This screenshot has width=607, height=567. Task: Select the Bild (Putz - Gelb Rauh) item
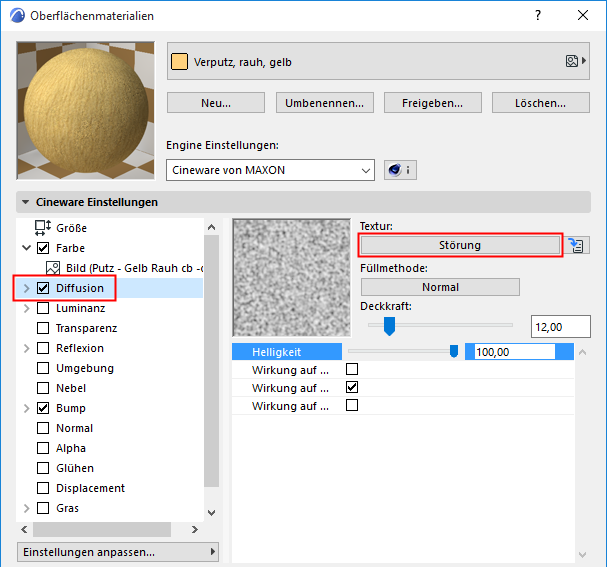click(x=134, y=268)
